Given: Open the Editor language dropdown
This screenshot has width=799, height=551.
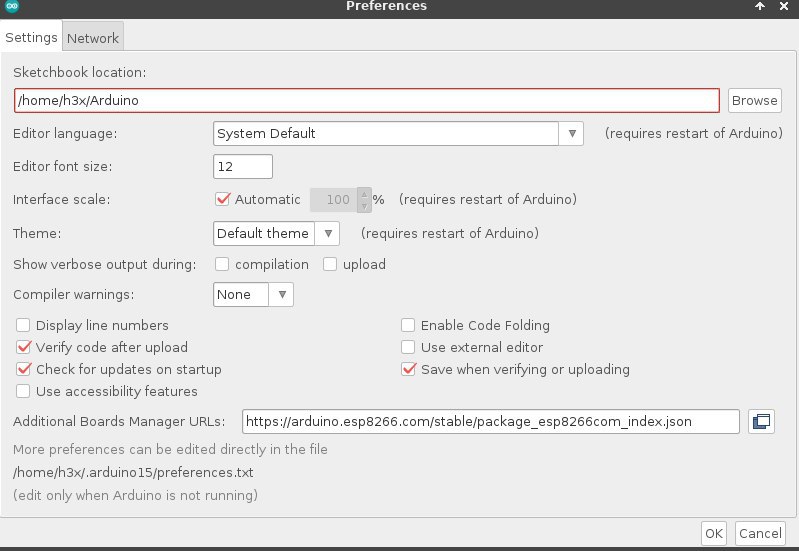Looking at the screenshot, I should [x=398, y=134].
